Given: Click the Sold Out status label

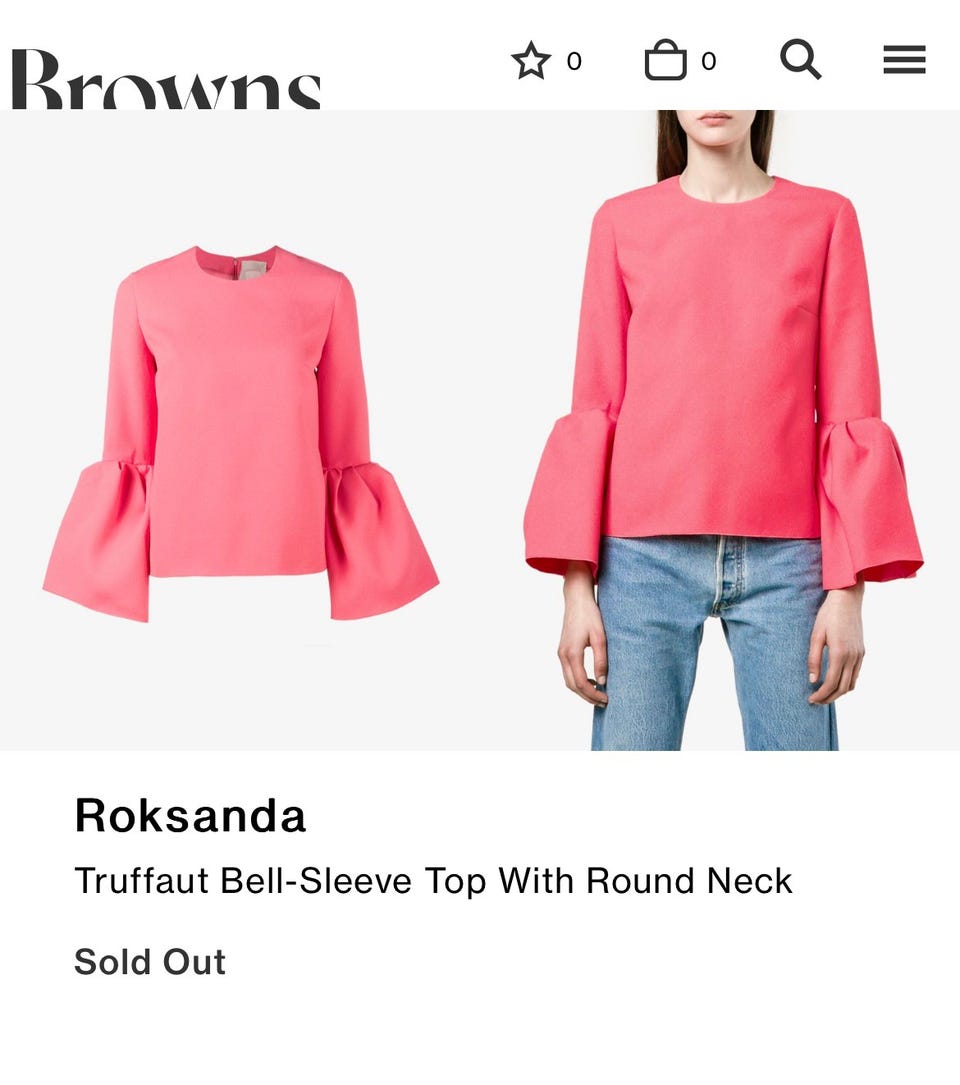Looking at the screenshot, I should (150, 962).
